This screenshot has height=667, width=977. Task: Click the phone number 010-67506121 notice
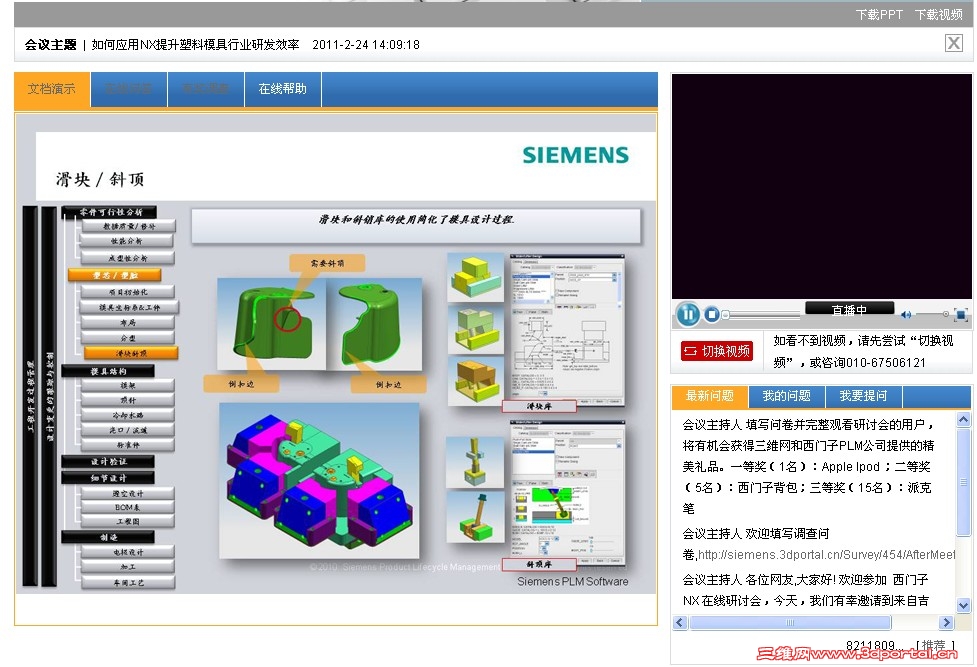pyautogui.click(x=886, y=363)
